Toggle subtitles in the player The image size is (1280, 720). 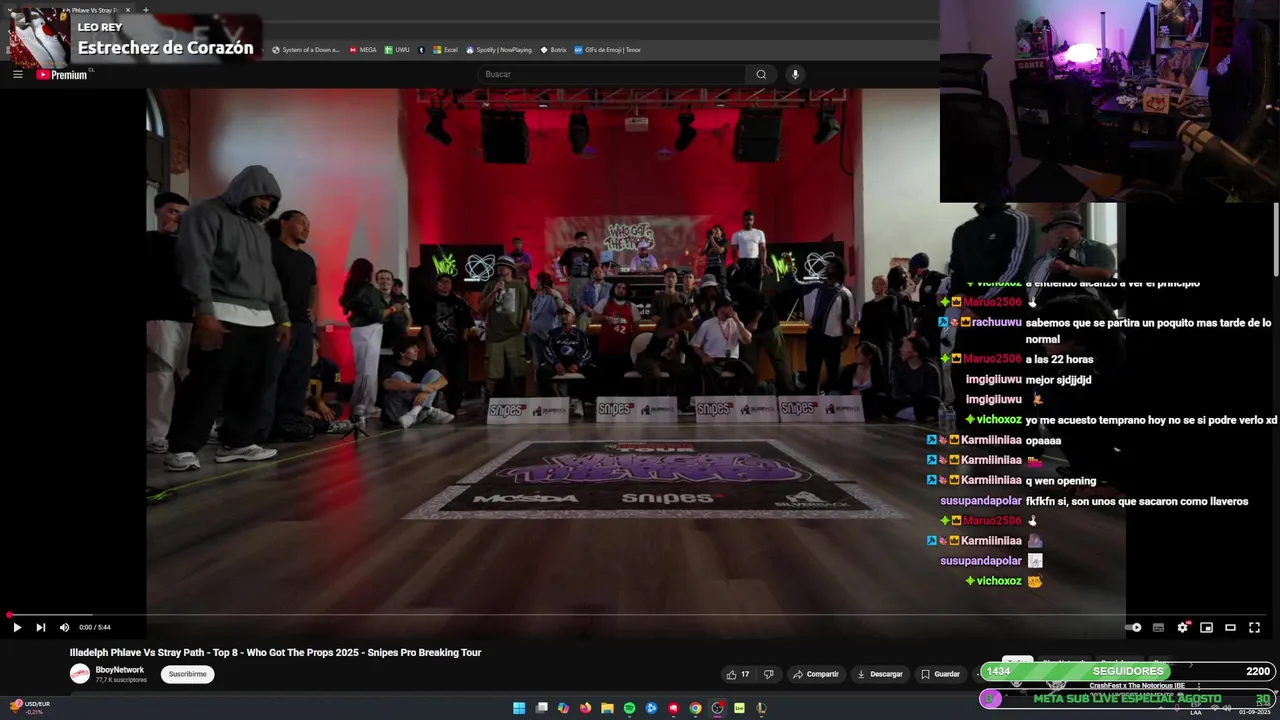coord(1158,628)
